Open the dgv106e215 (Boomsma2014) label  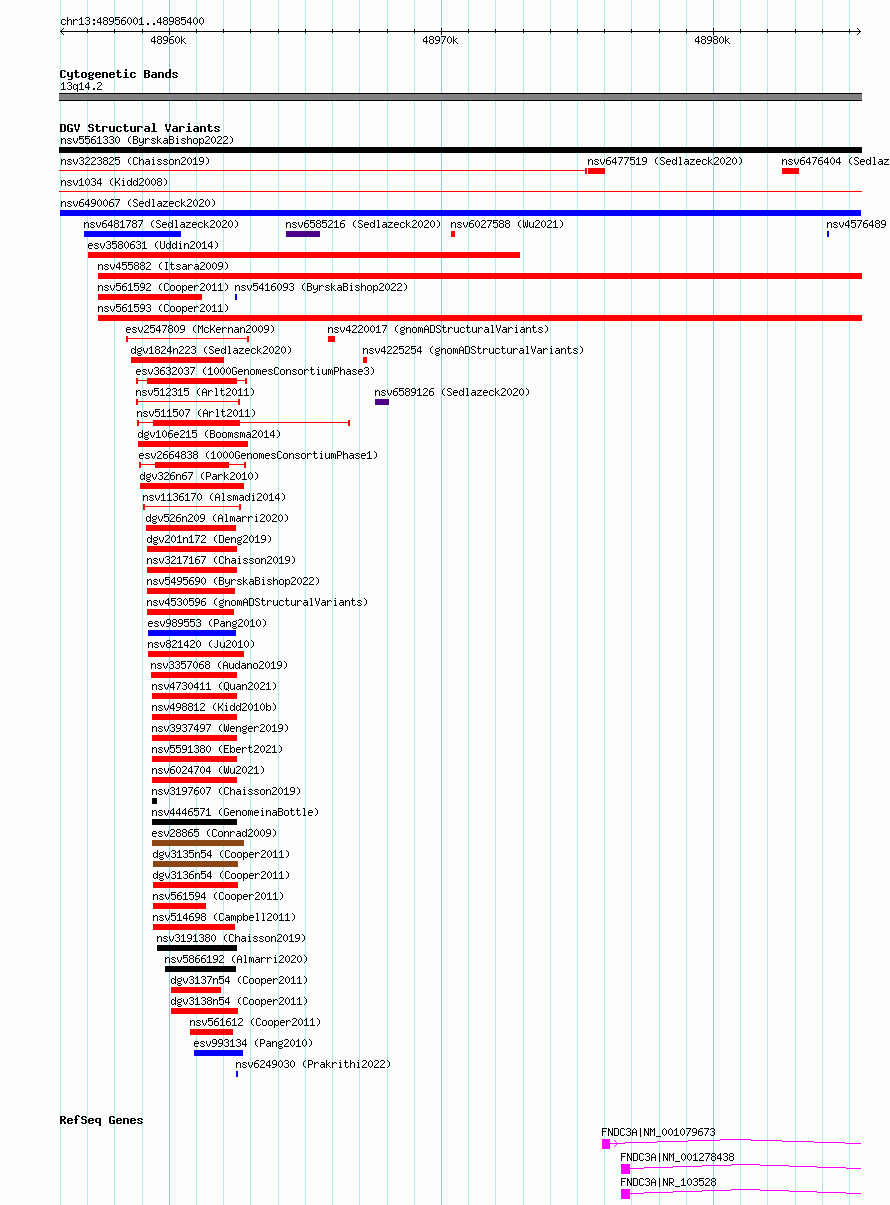(x=209, y=434)
